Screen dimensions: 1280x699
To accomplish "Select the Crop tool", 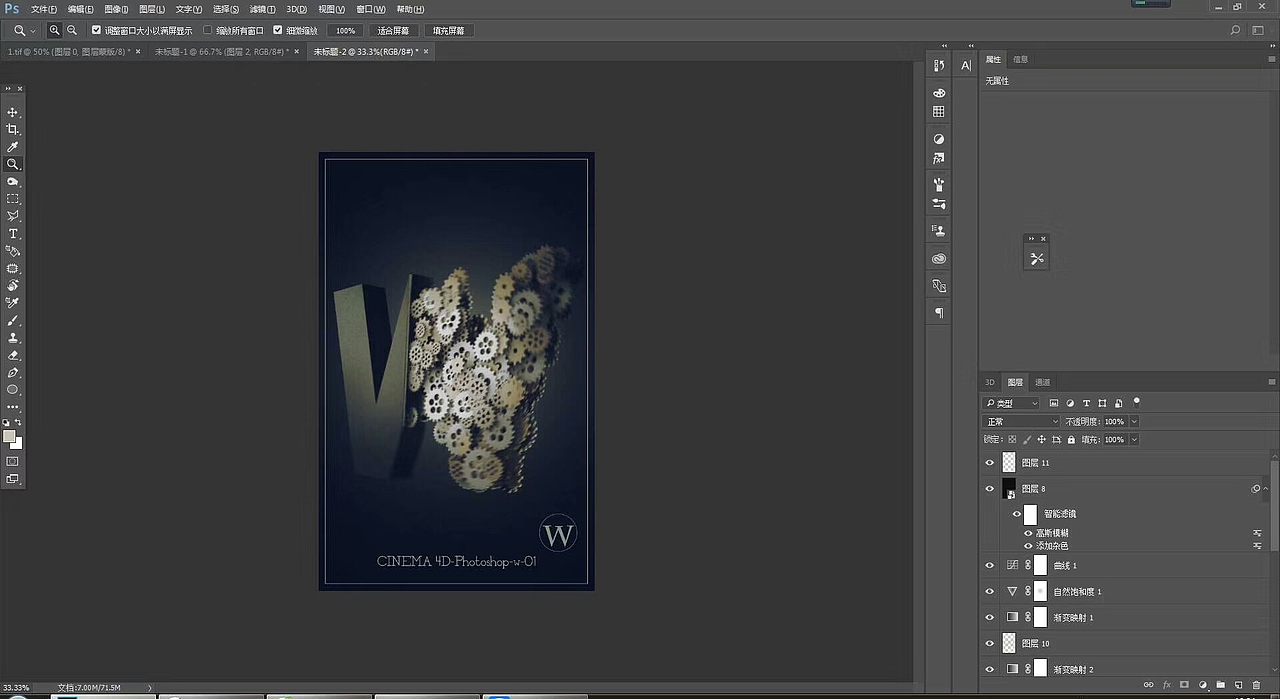I will tap(13, 131).
